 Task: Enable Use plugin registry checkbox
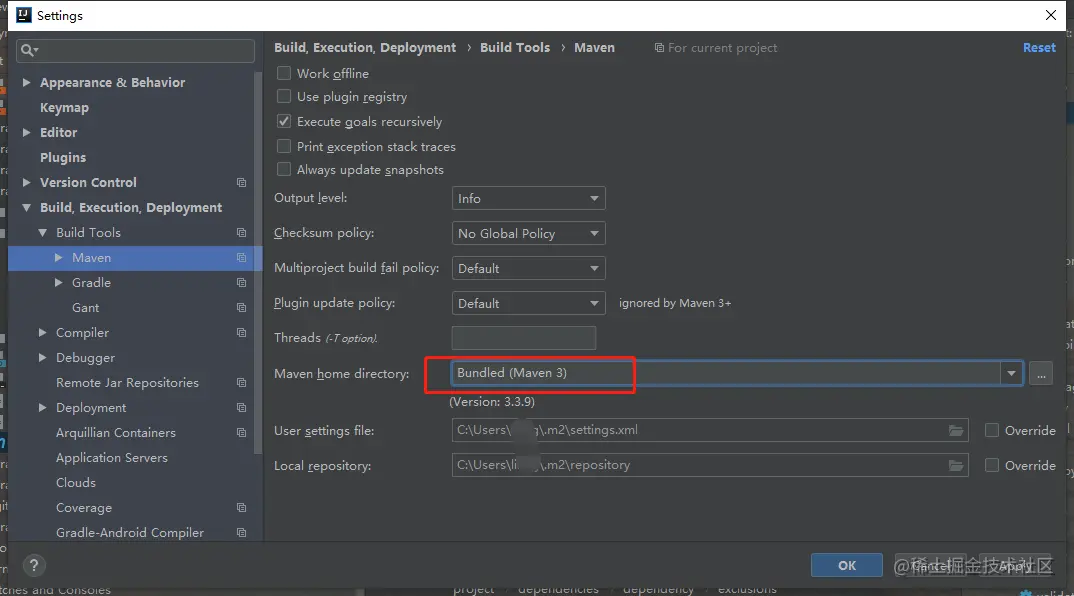pos(284,97)
